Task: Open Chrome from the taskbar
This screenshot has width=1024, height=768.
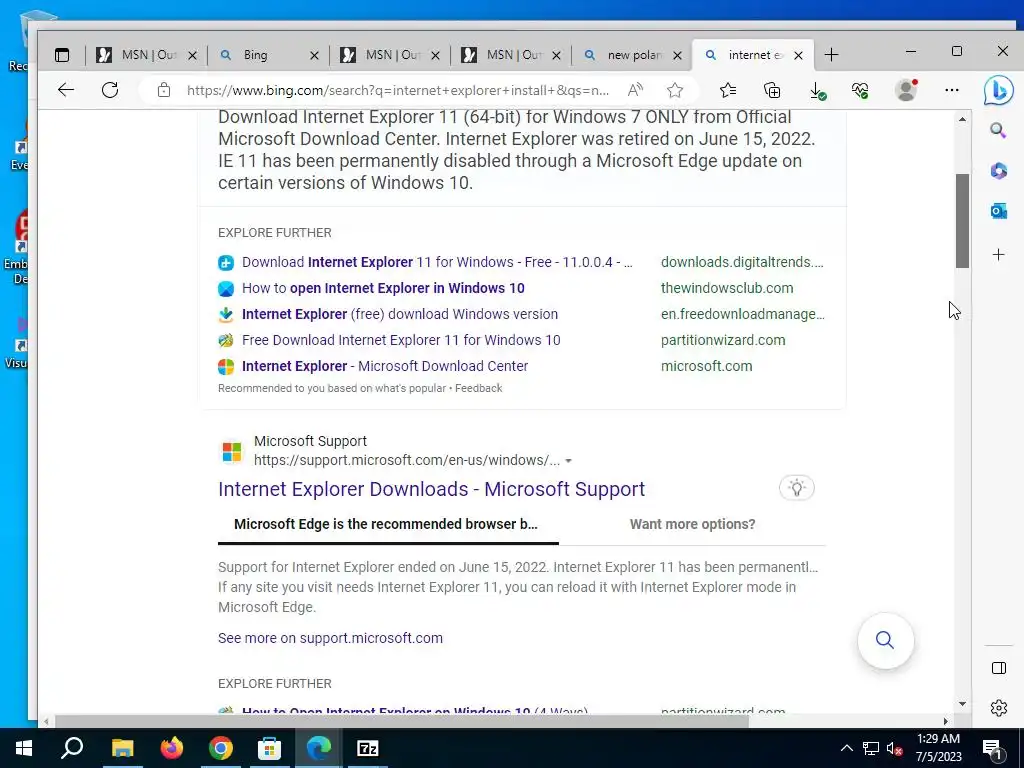Action: (221, 748)
